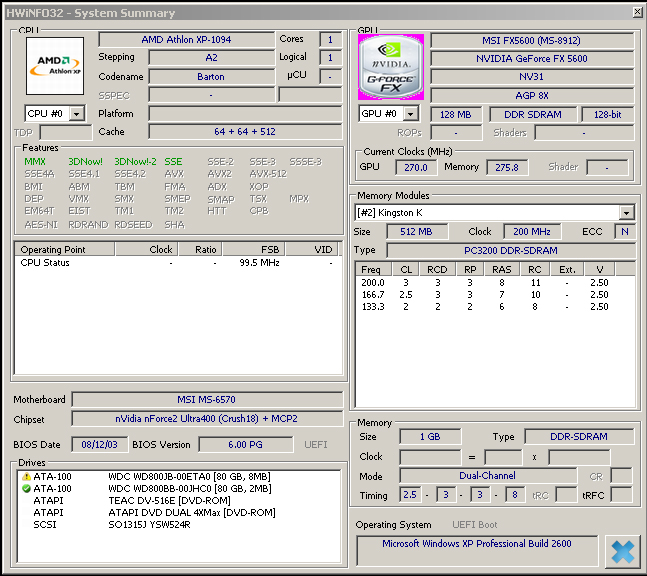This screenshot has height=576, width=647.
Task: Click the VID column header
Action: click(312, 249)
